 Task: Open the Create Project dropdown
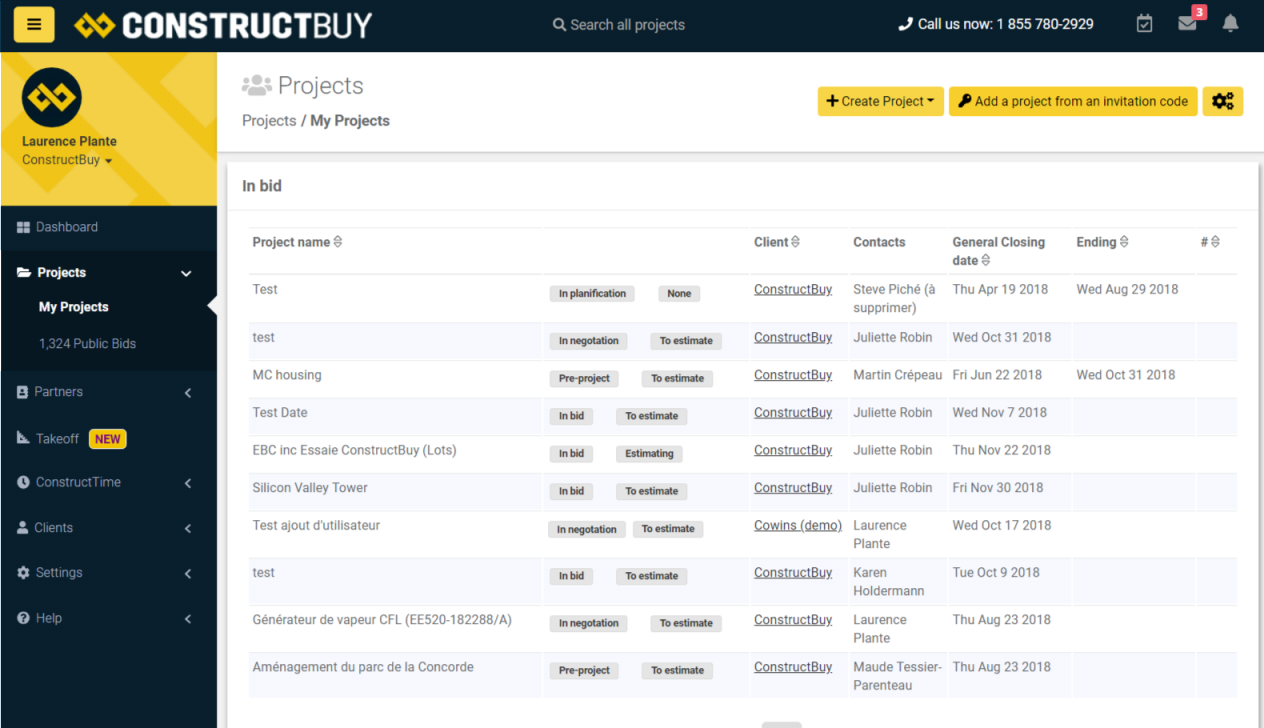coord(881,101)
